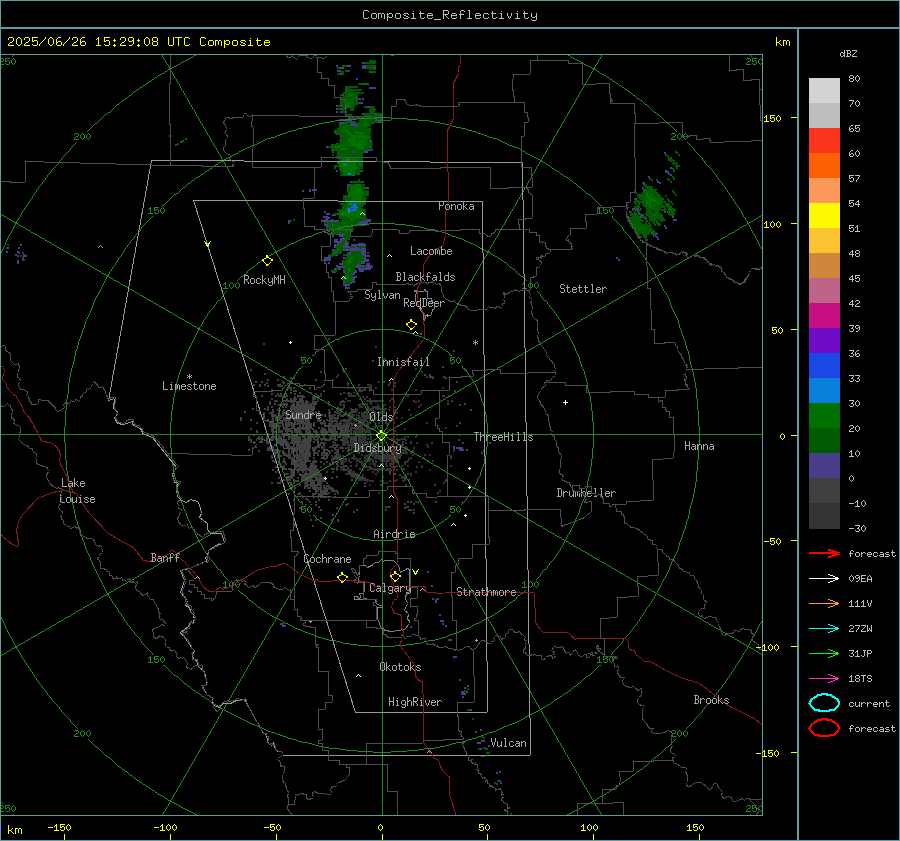Click the Innisfail city label
This screenshot has width=900, height=841.
coord(403,362)
